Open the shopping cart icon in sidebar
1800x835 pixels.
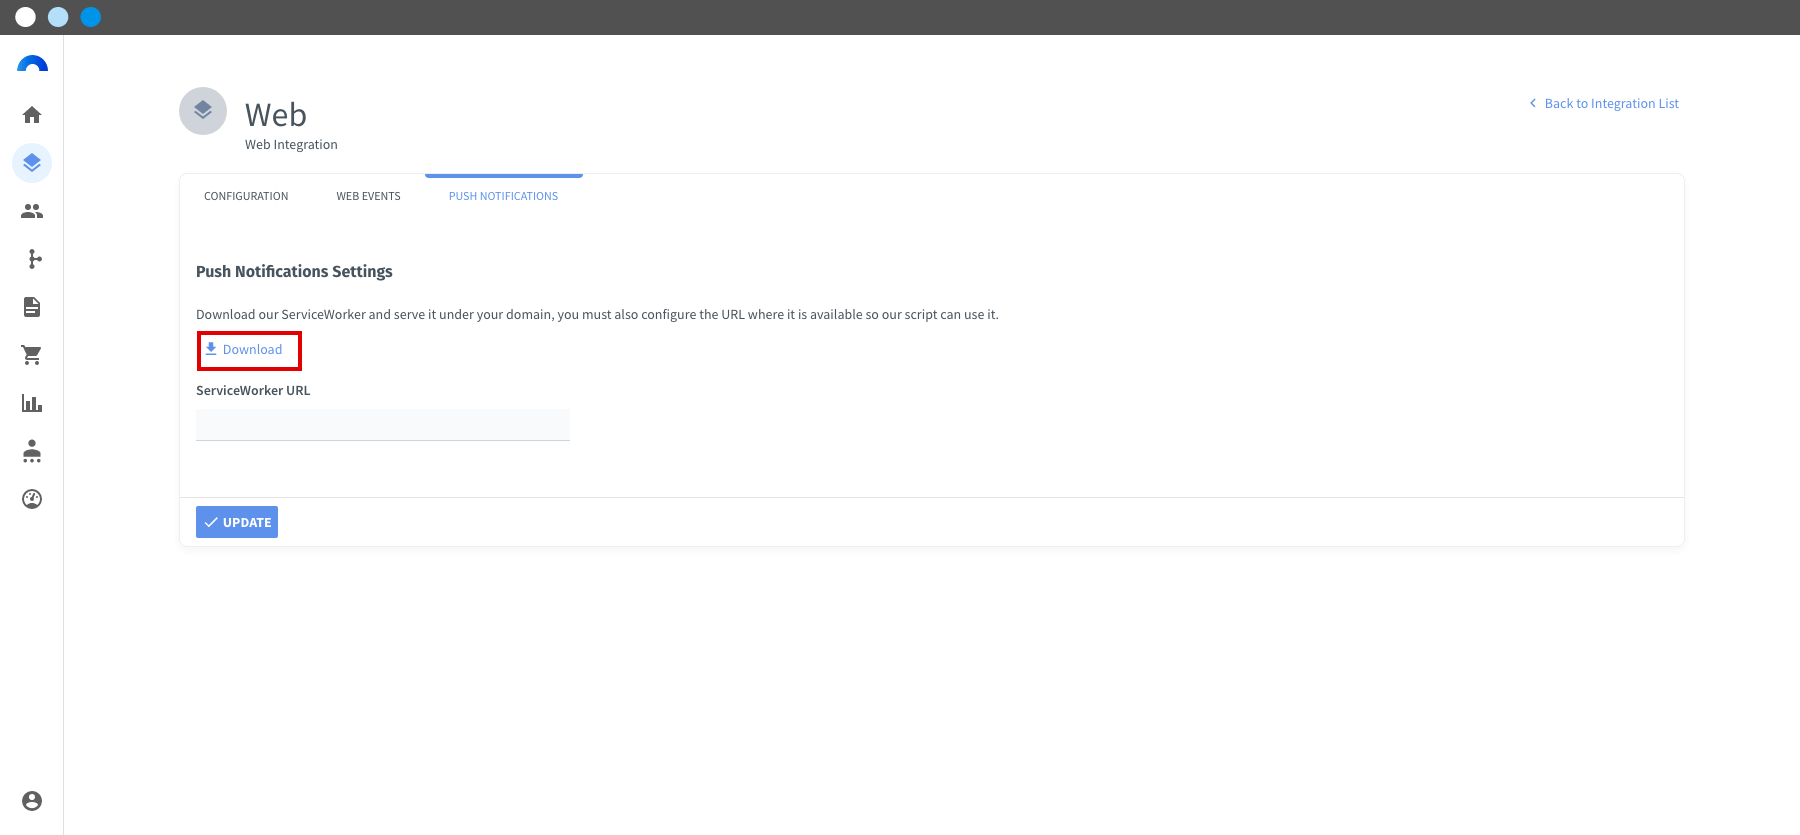tap(32, 355)
